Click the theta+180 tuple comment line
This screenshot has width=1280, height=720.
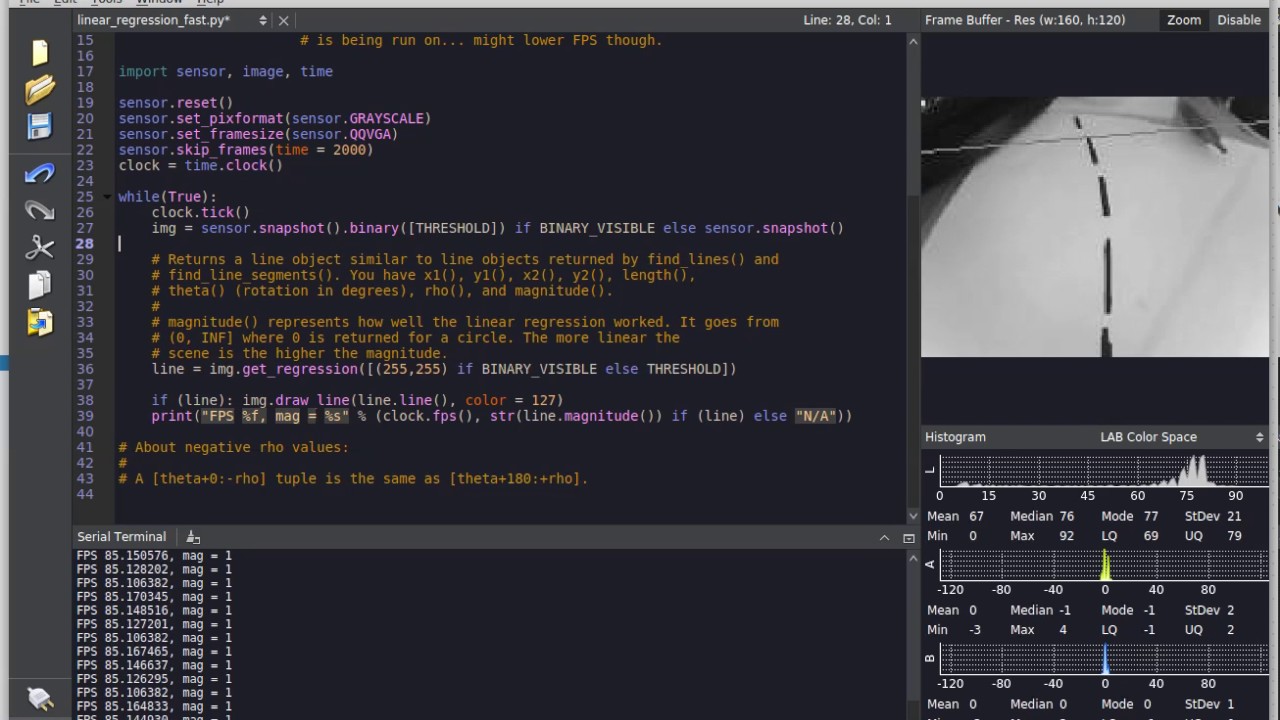tap(353, 478)
